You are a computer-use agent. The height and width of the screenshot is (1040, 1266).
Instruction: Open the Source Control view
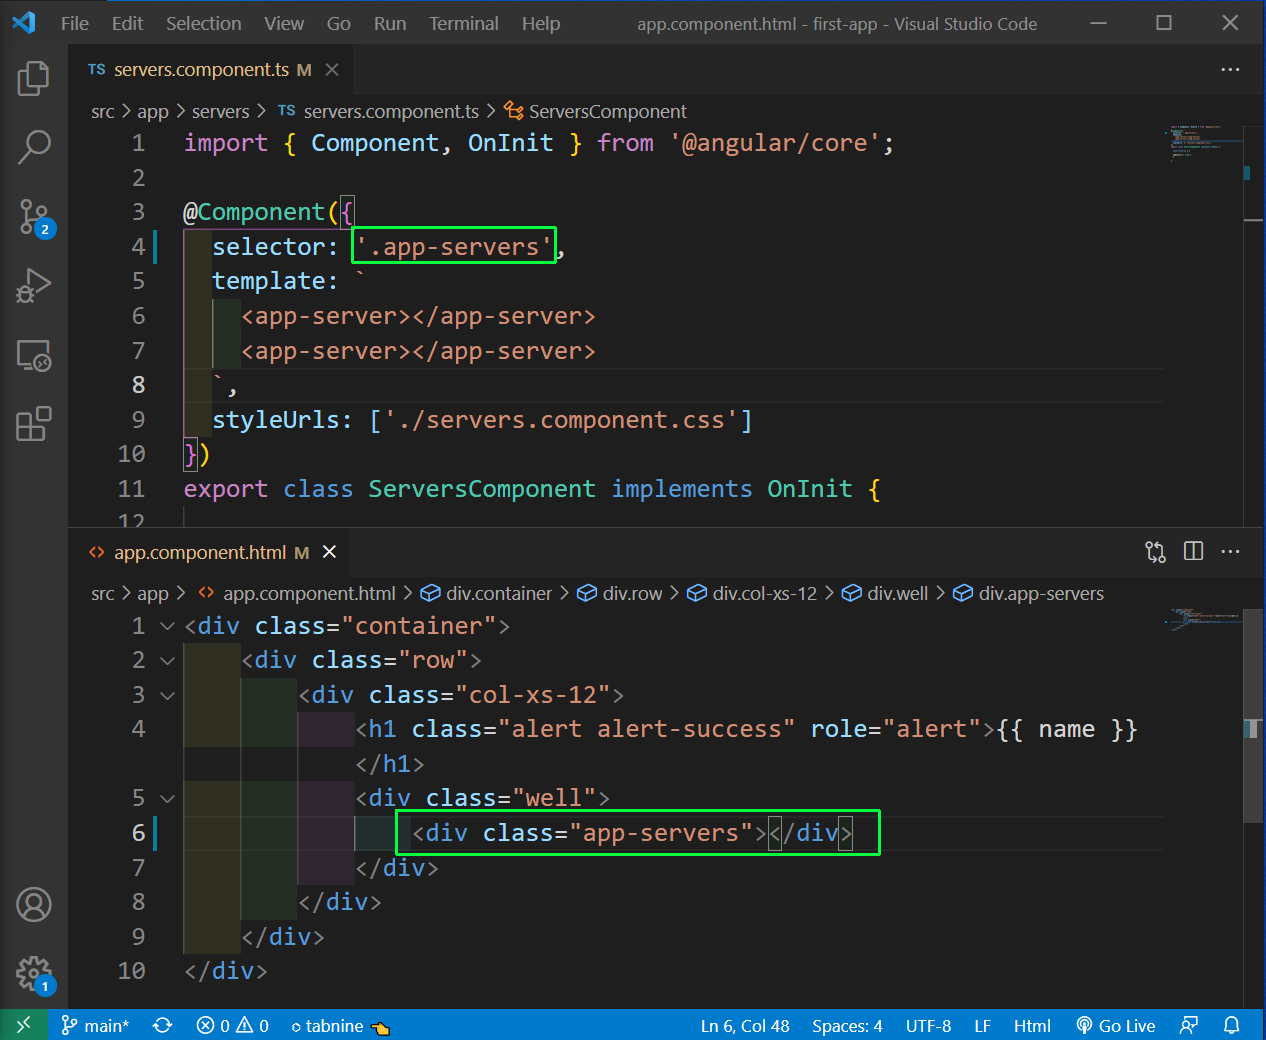tap(34, 217)
